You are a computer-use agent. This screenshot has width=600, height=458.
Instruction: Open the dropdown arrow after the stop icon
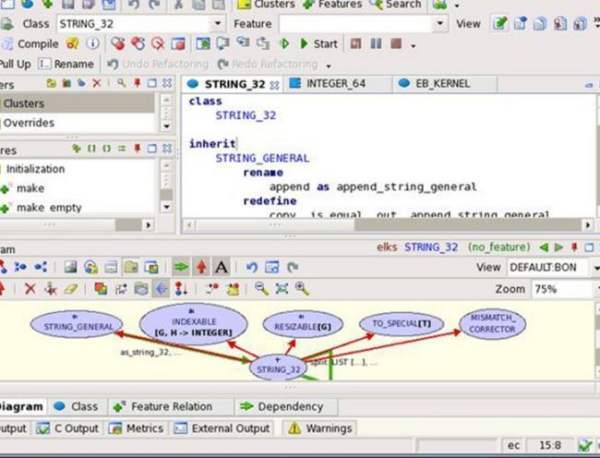[413, 46]
